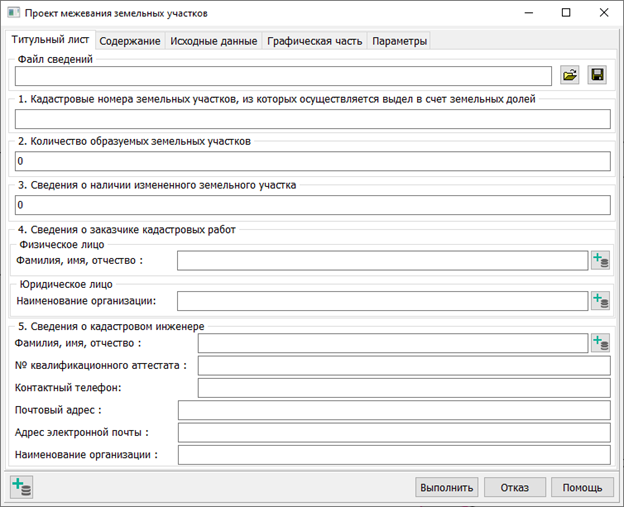Go to the Параметры tab
This screenshot has height=507, width=624.
(400, 41)
